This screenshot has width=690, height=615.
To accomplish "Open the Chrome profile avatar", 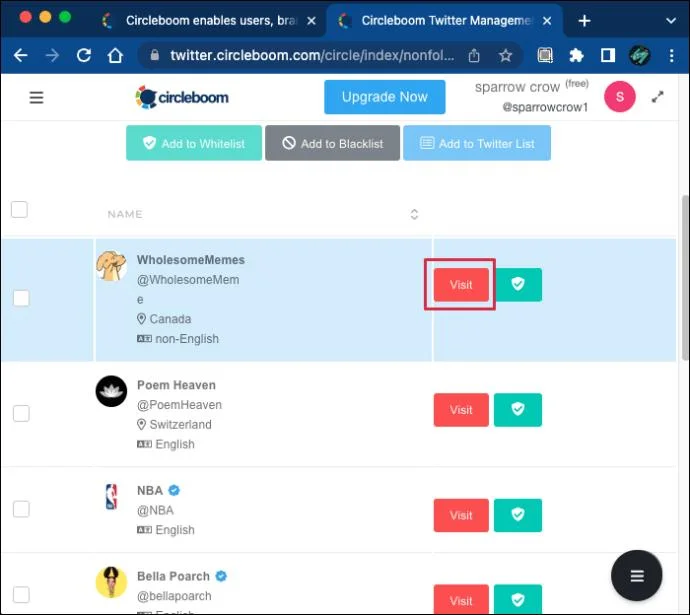I will [x=639, y=55].
